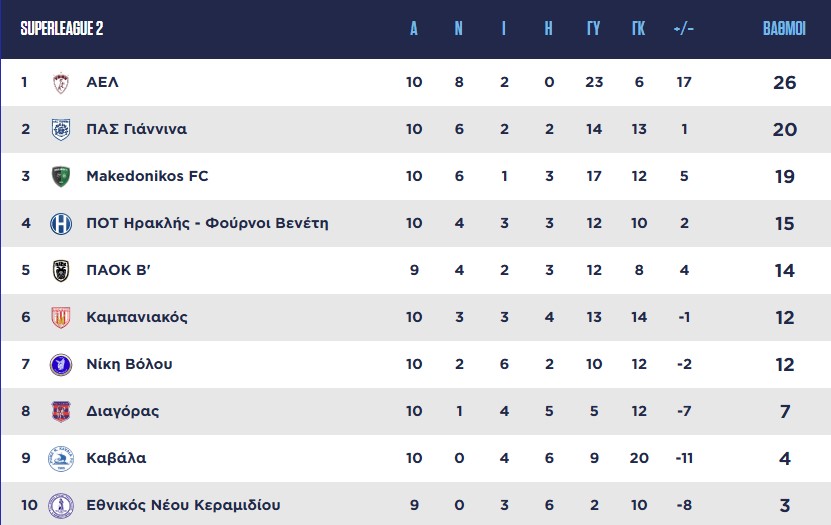
Task: Click the Διαγόρας team crest
Action: point(61,412)
